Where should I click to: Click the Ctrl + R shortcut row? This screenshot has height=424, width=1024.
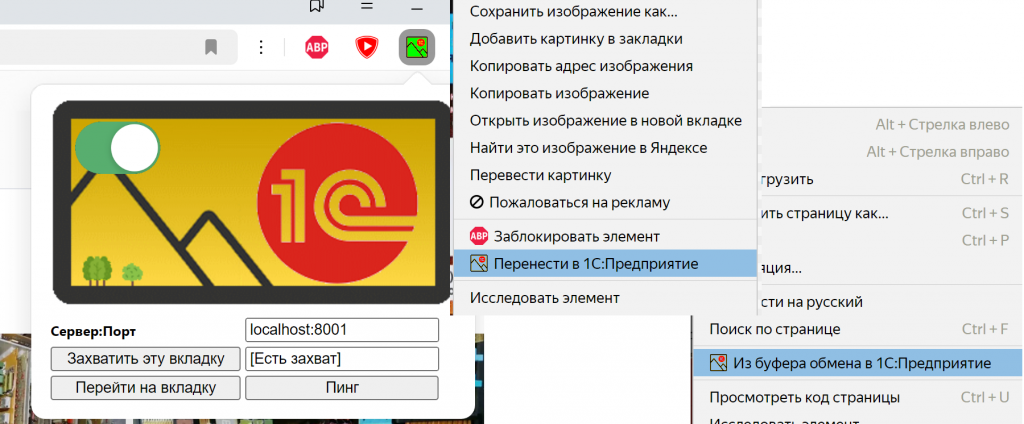tap(890, 179)
